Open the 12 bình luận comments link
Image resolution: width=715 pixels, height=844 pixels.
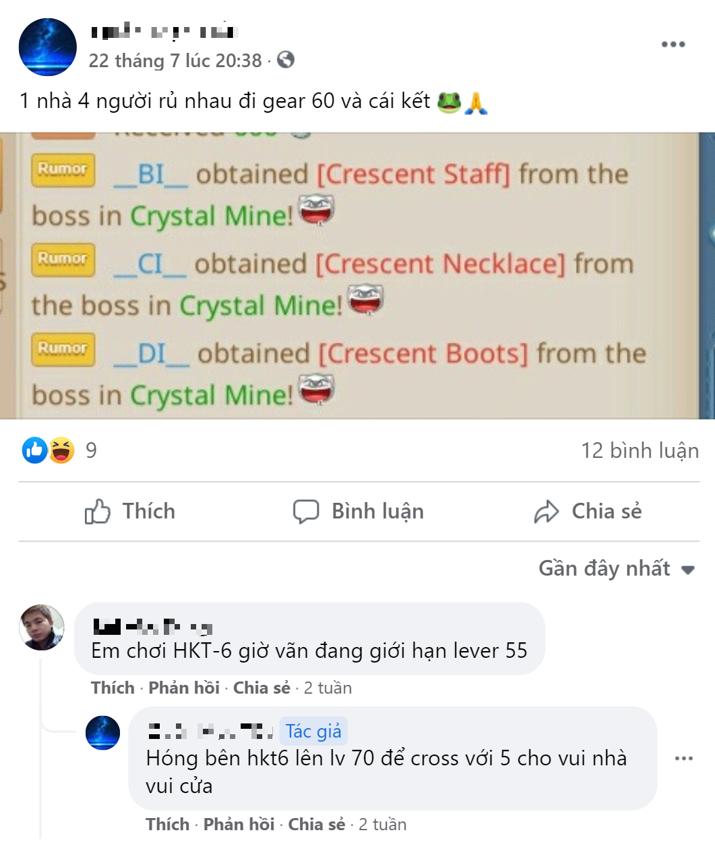(x=640, y=451)
